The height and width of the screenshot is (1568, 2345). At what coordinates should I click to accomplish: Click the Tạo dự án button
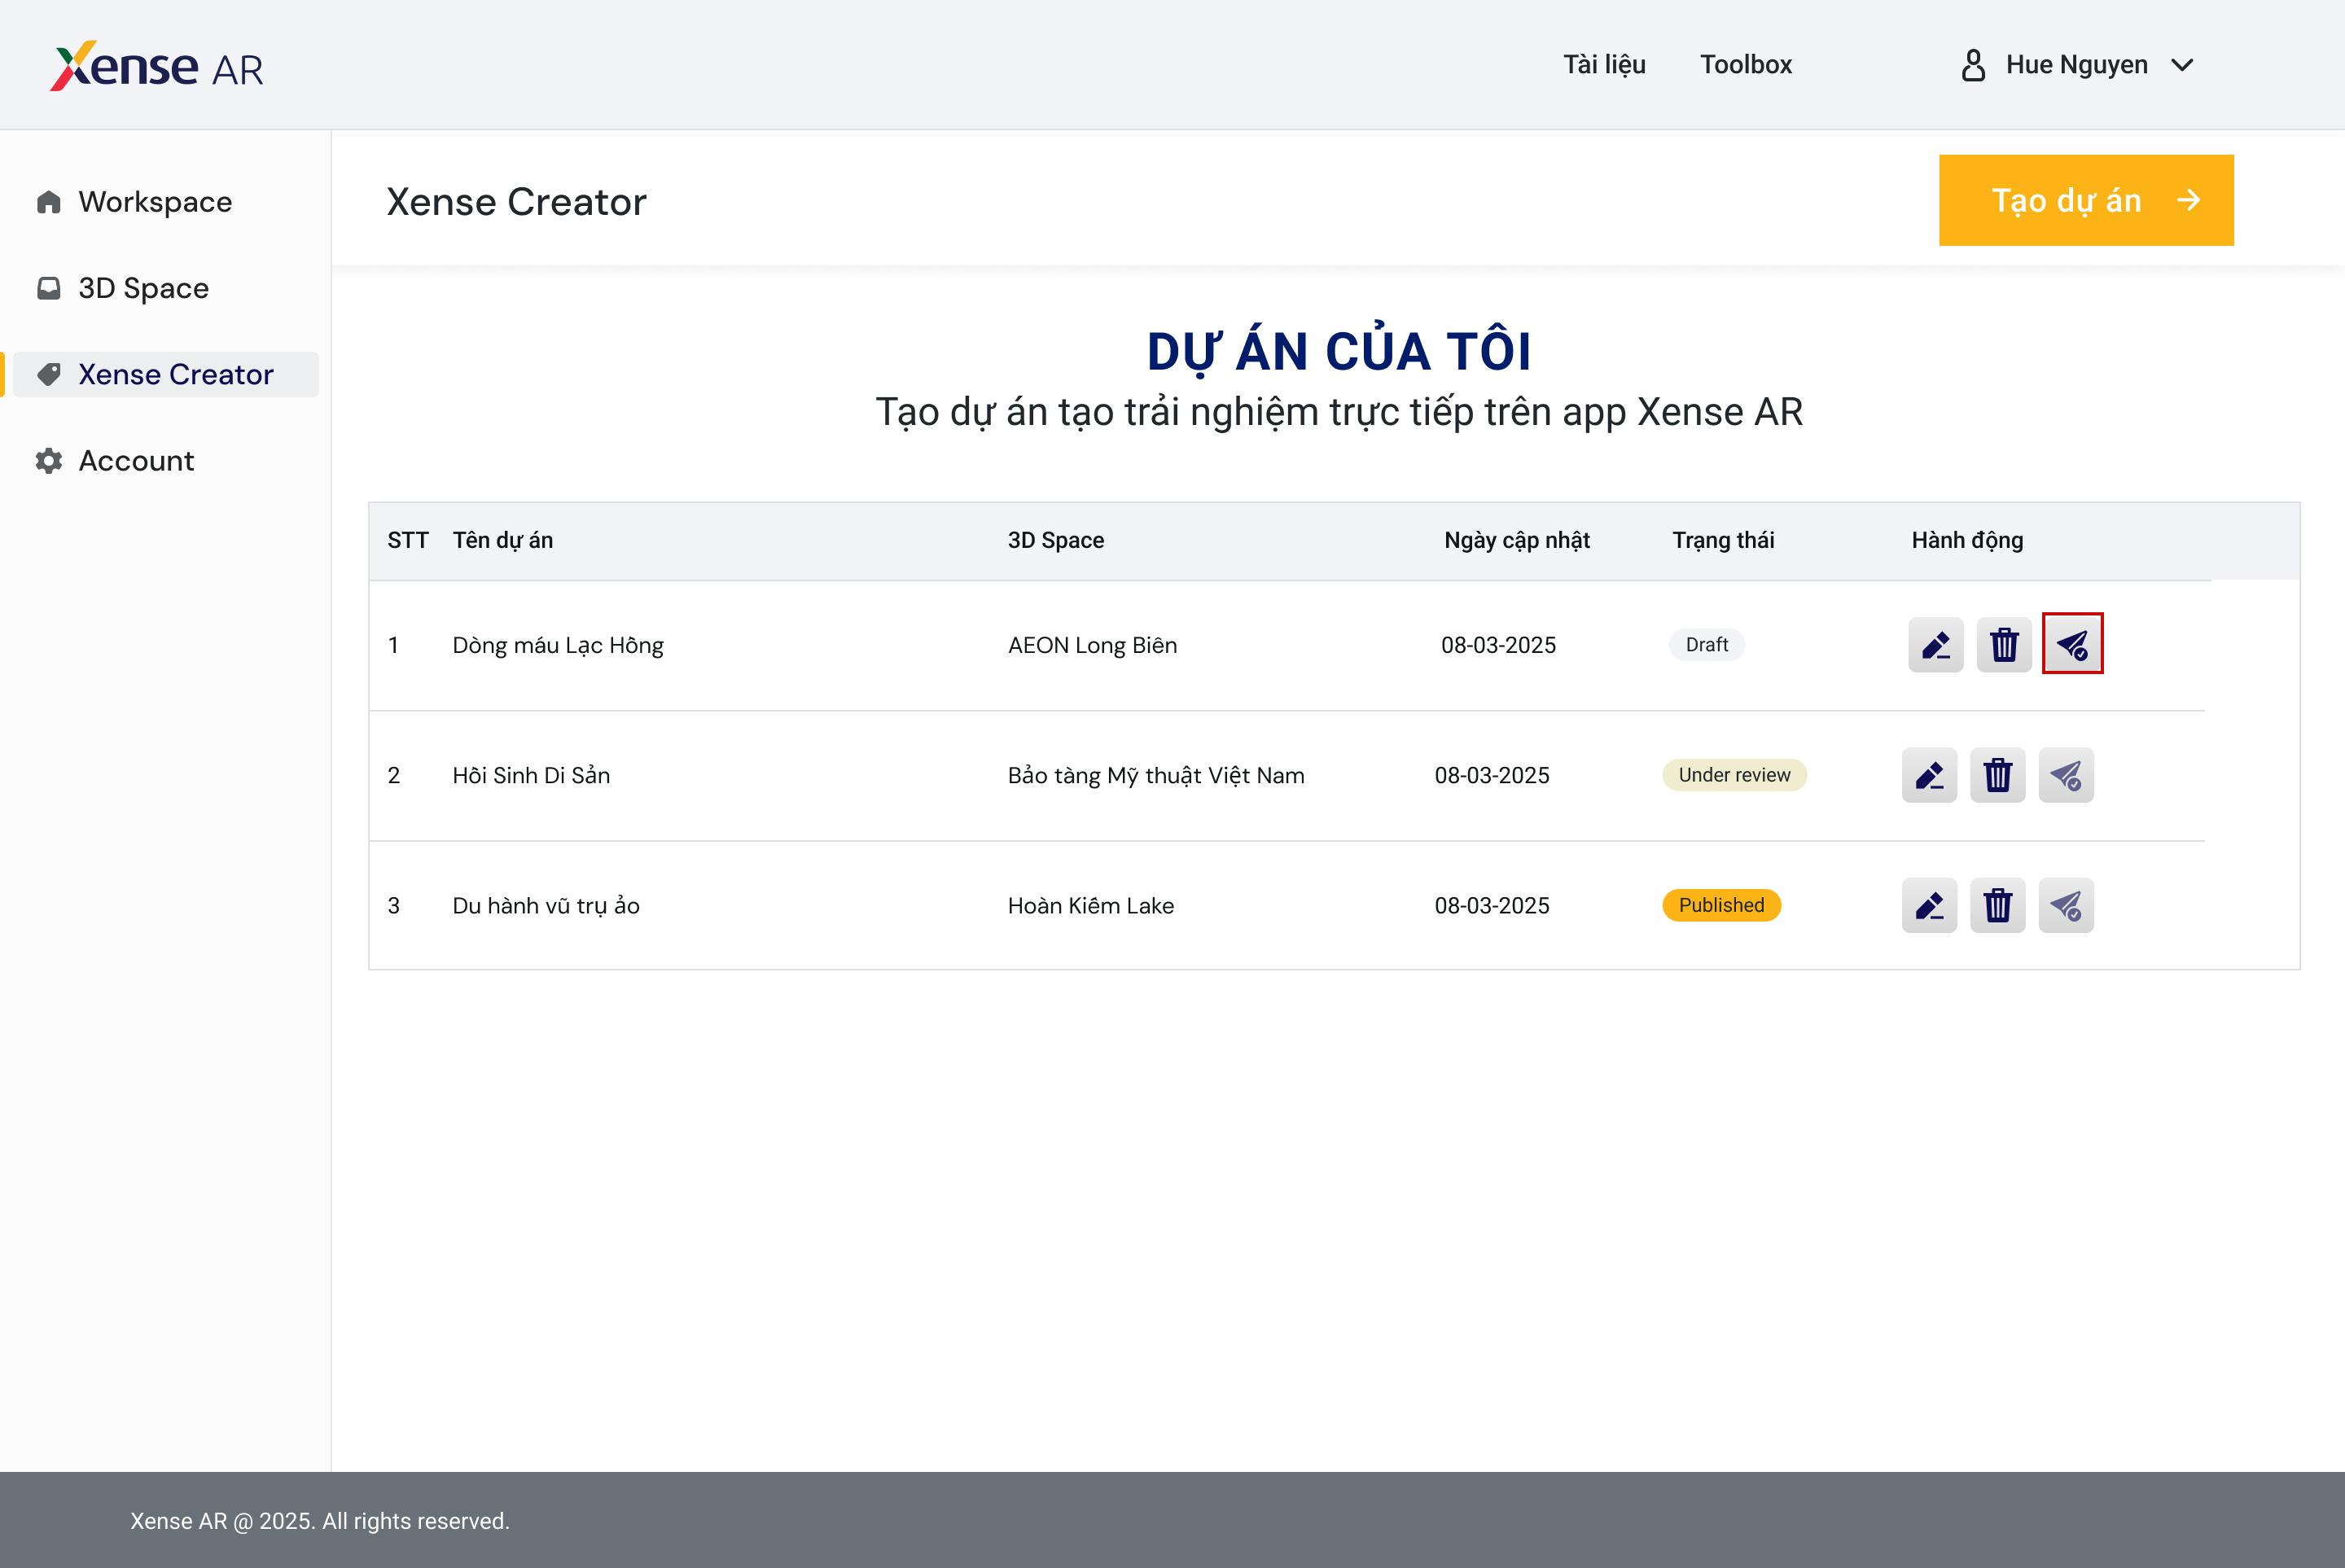[2085, 200]
